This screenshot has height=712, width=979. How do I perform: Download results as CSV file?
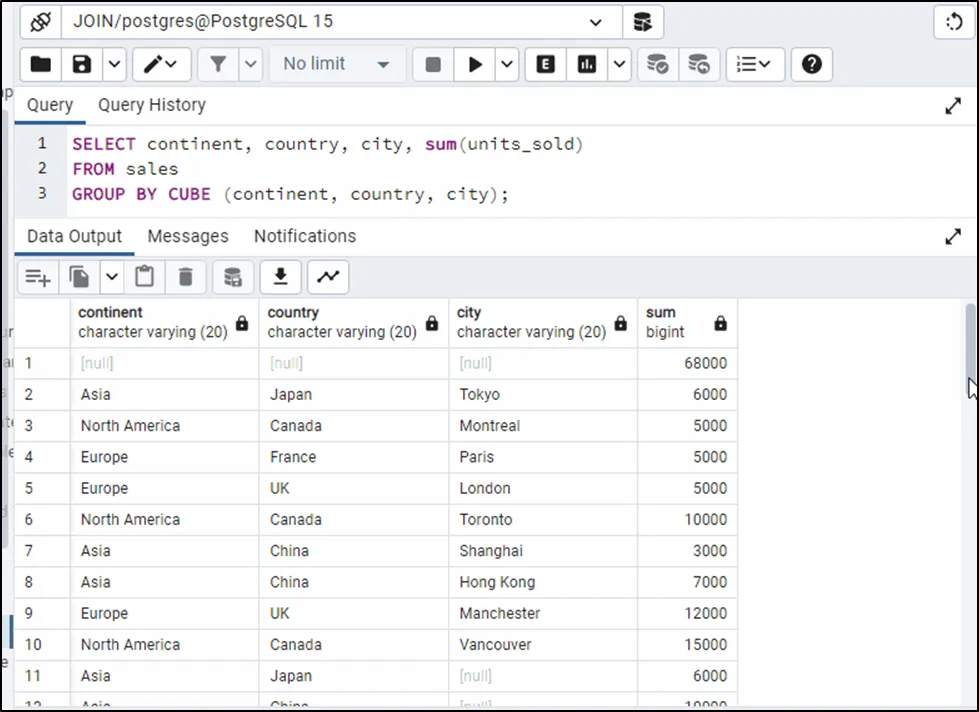(x=281, y=277)
